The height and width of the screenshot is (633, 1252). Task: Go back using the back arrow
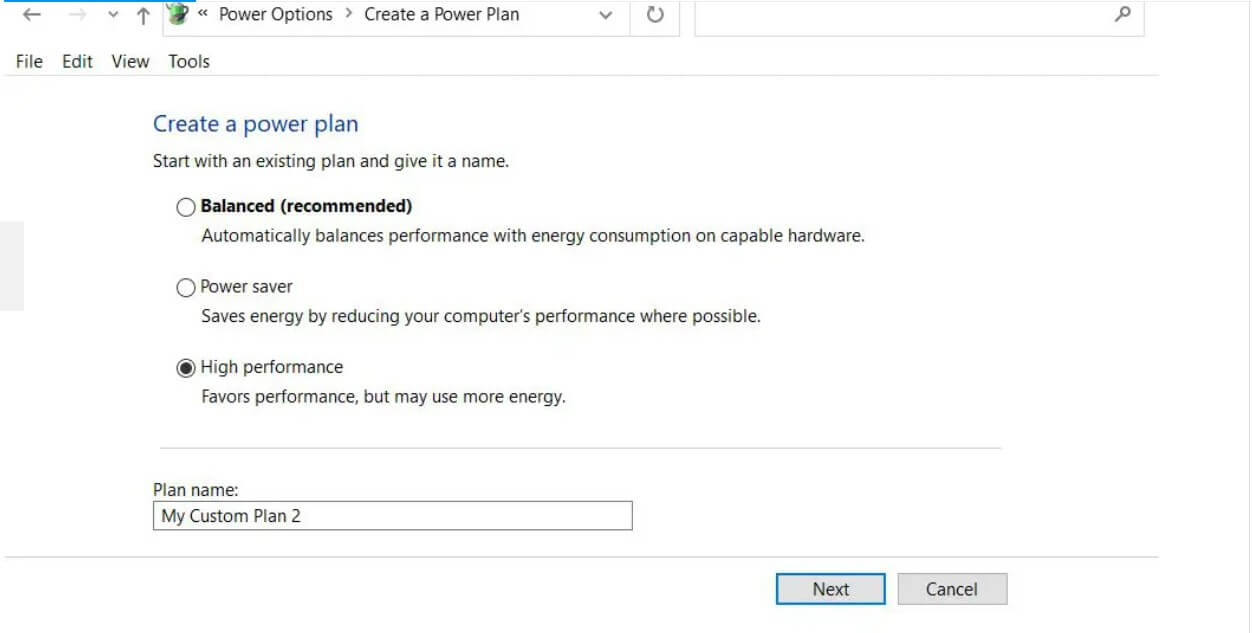pyautogui.click(x=31, y=15)
